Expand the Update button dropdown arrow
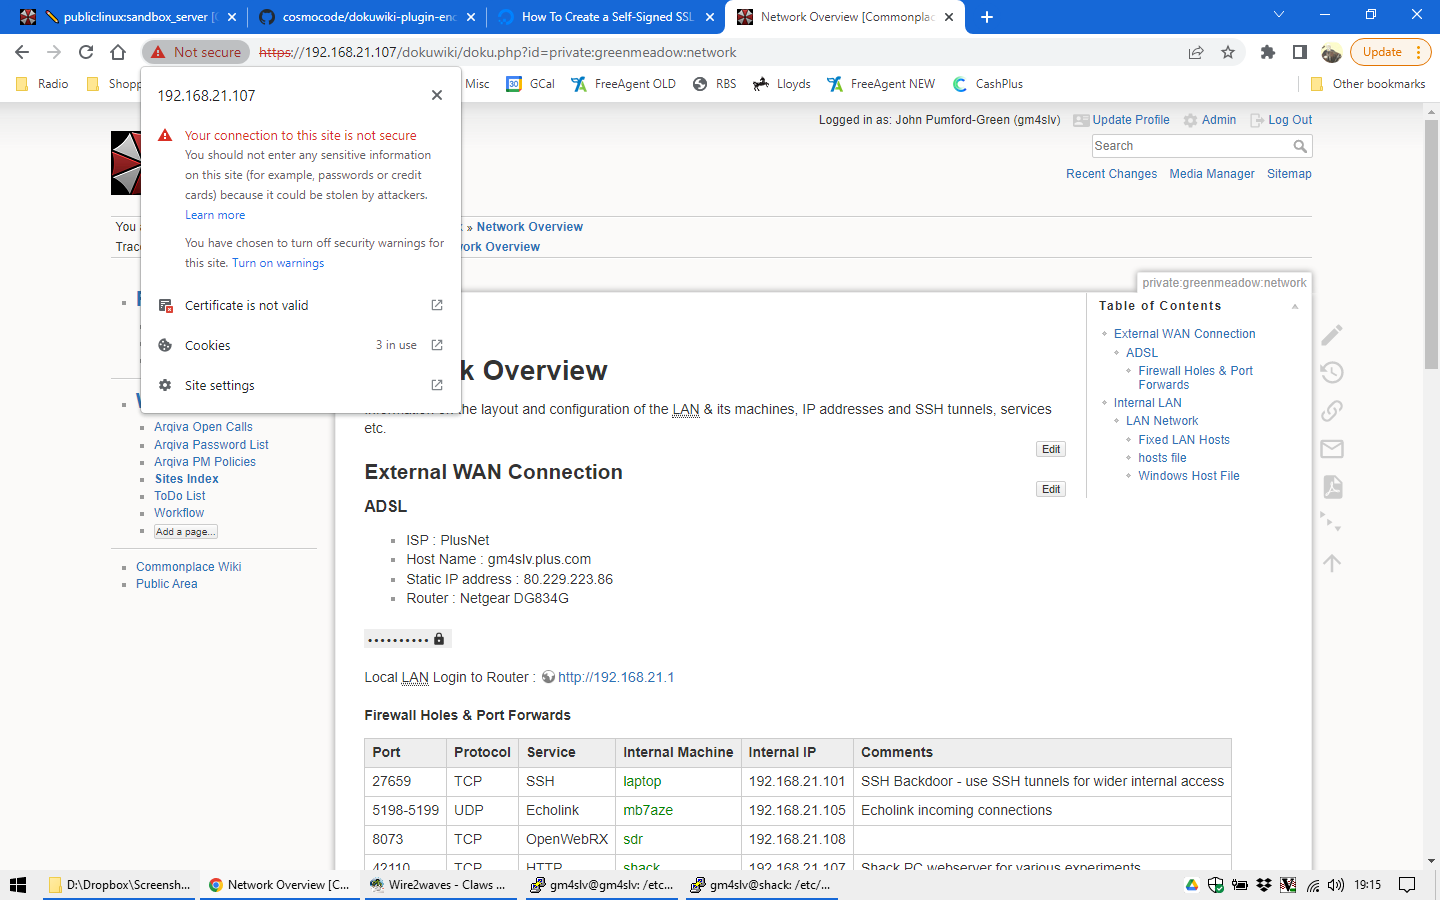1440x900 pixels. tap(1417, 51)
